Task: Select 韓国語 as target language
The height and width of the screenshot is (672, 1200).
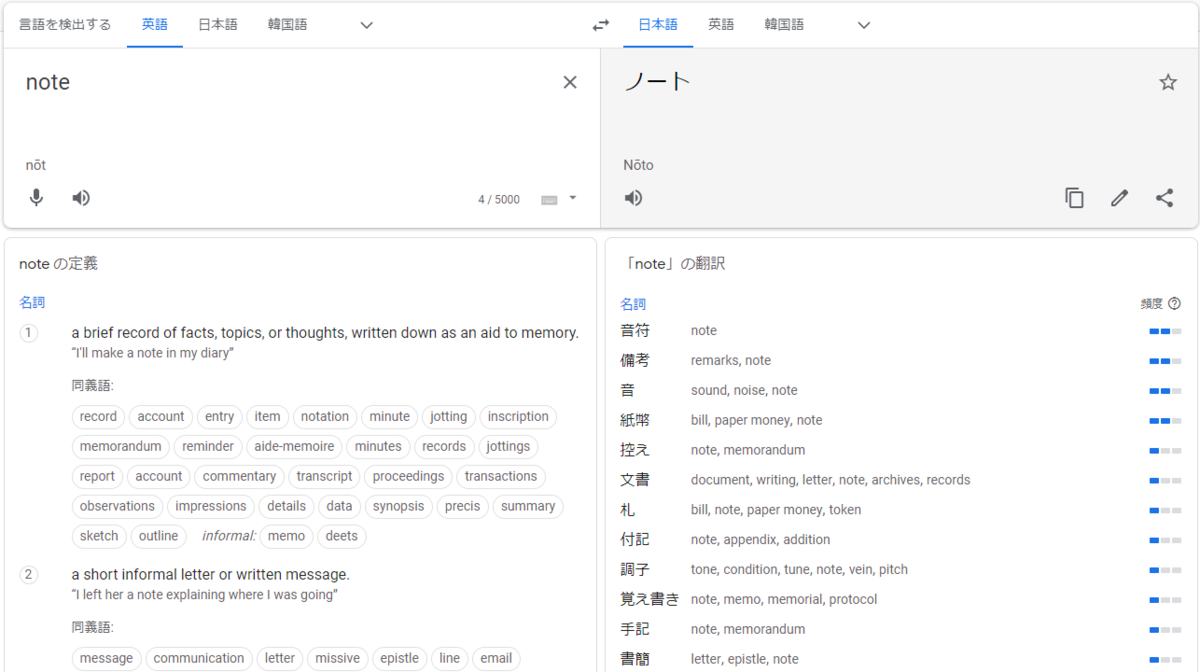Action: (x=784, y=25)
